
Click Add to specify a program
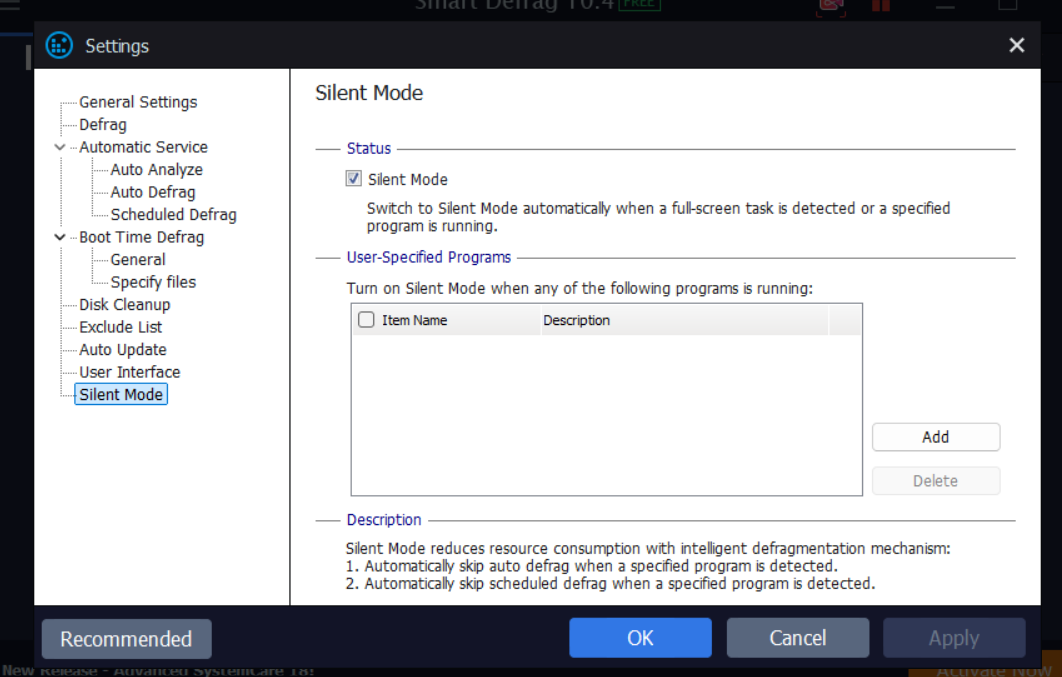pyautogui.click(x=935, y=437)
